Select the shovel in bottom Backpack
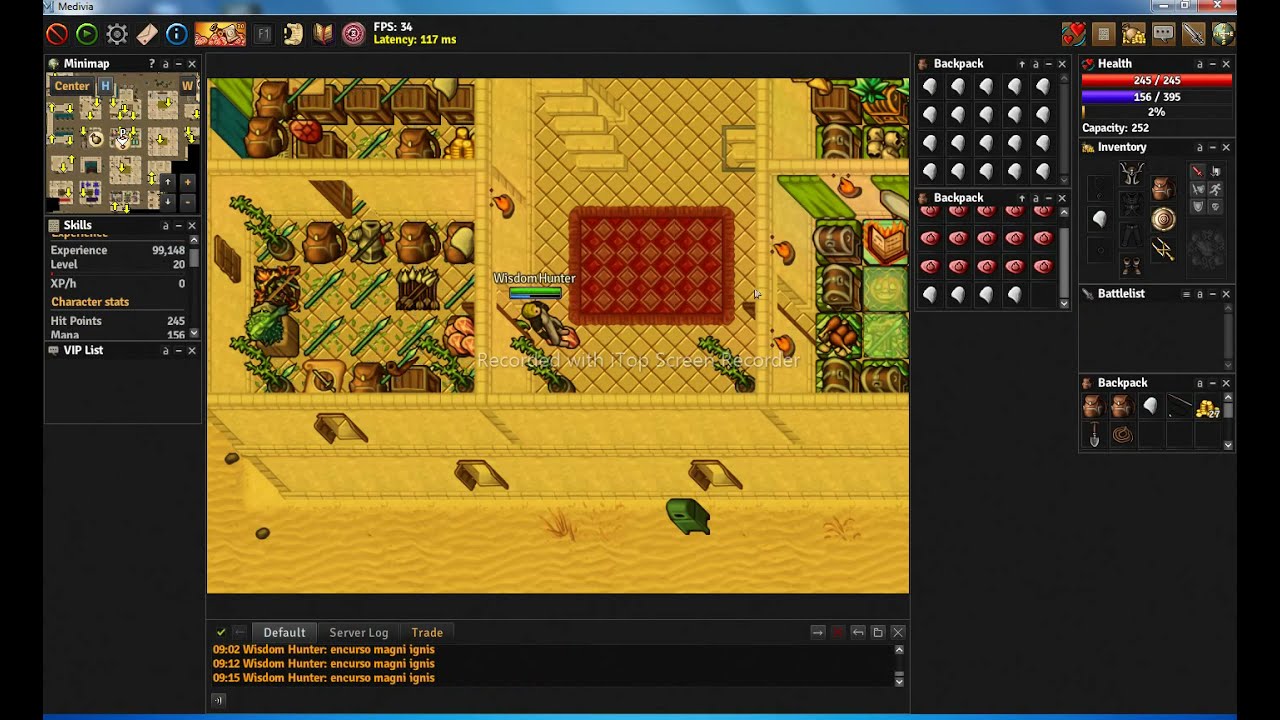This screenshot has height=720, width=1280. pos(1094,436)
